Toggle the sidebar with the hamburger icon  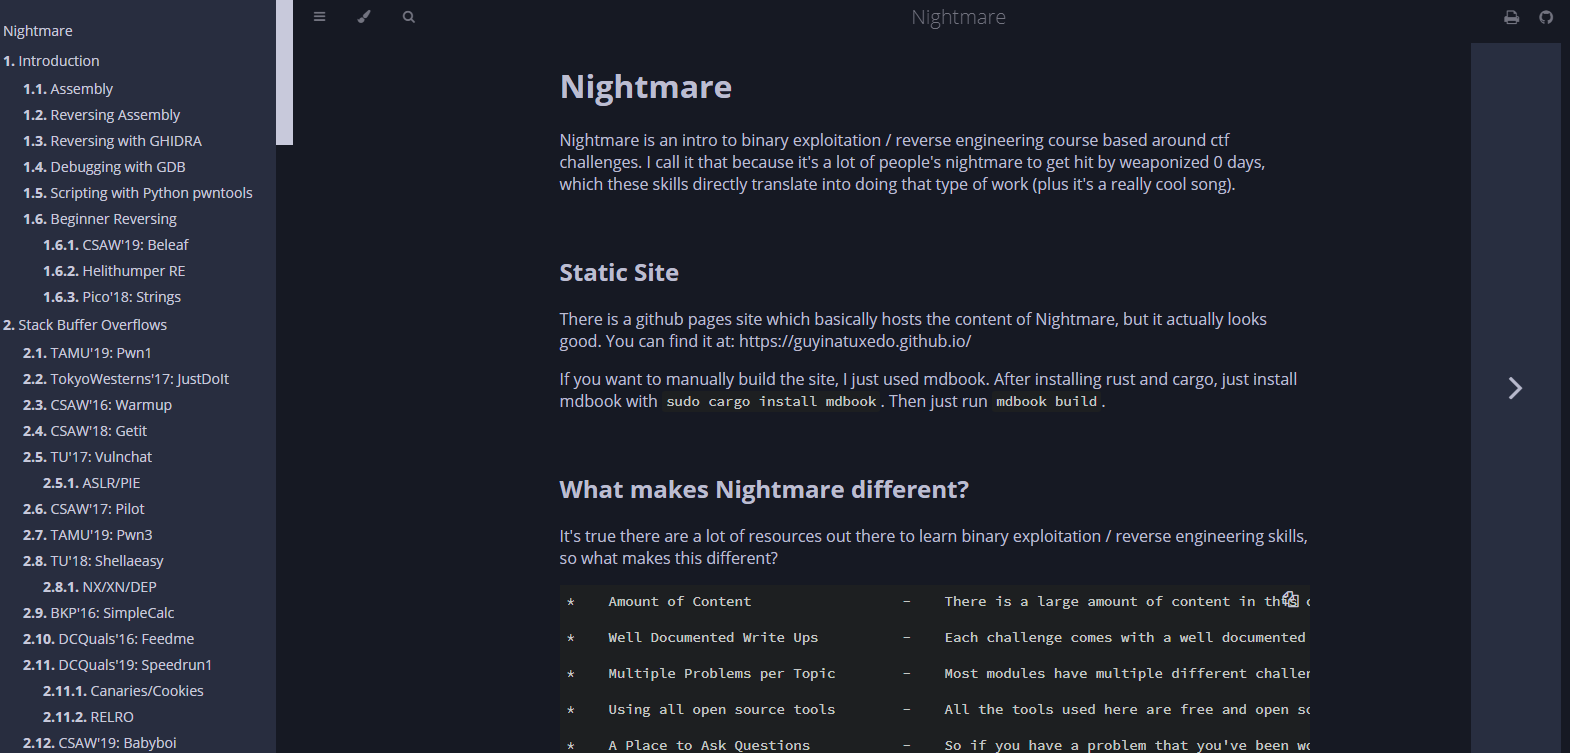[x=319, y=17]
